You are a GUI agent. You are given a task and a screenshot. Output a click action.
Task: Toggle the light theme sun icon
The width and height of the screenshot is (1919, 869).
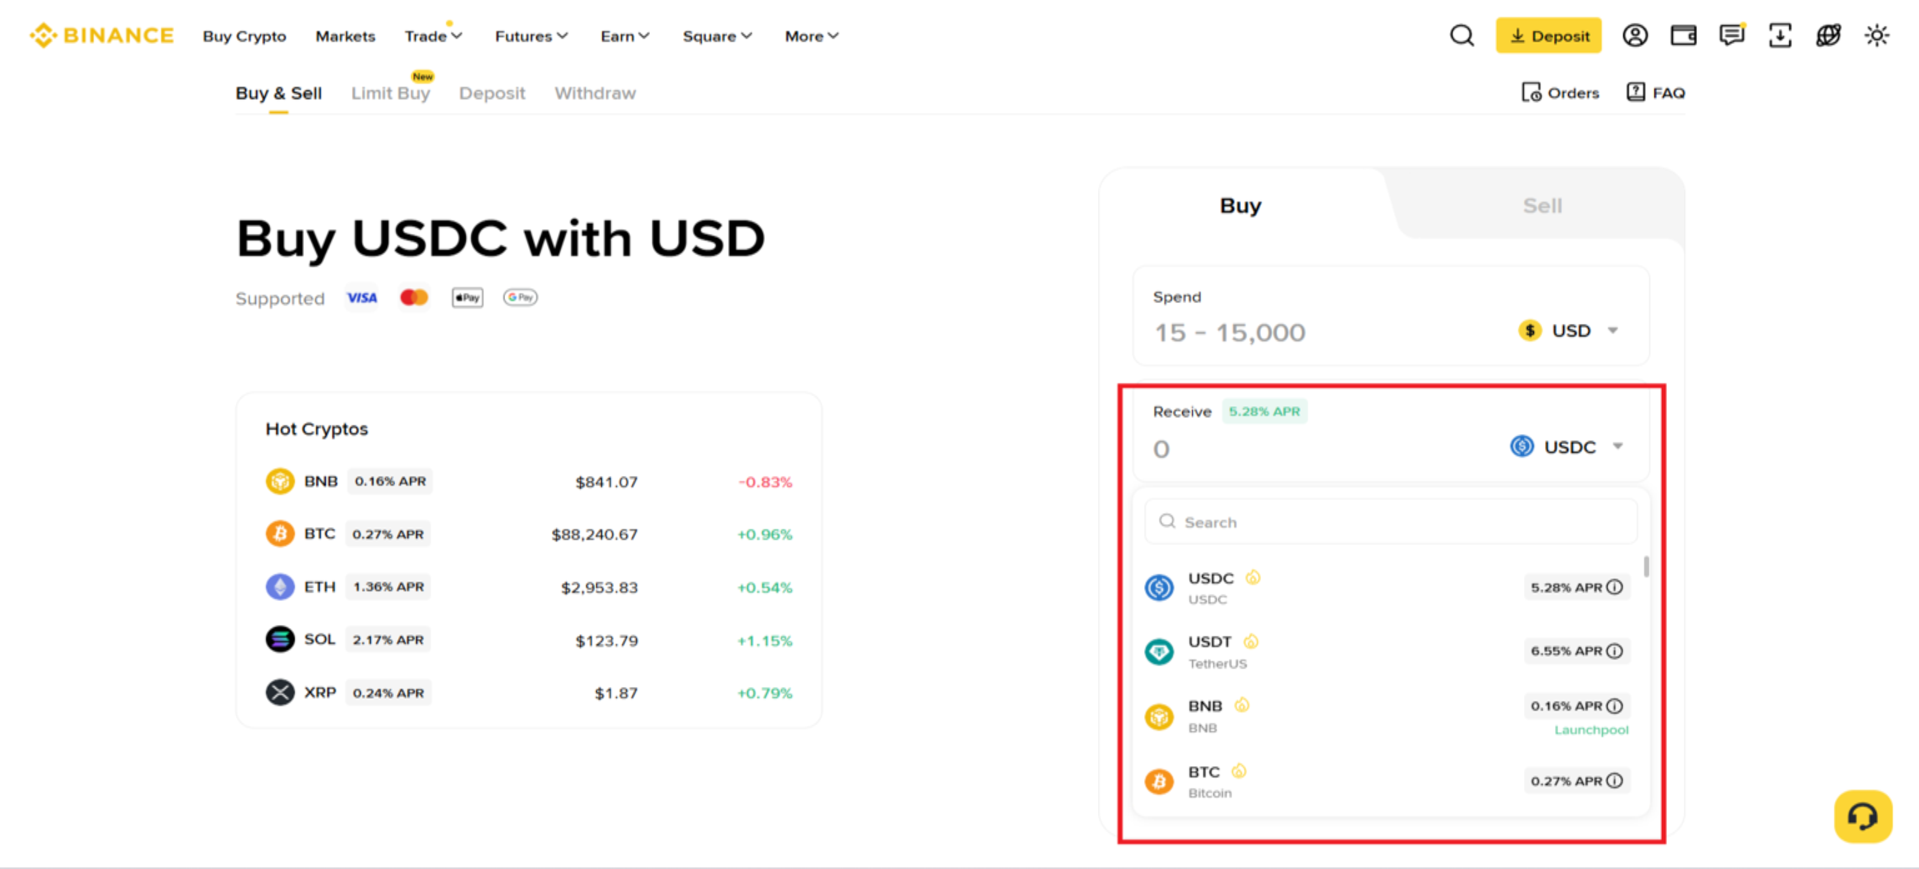tap(1877, 36)
